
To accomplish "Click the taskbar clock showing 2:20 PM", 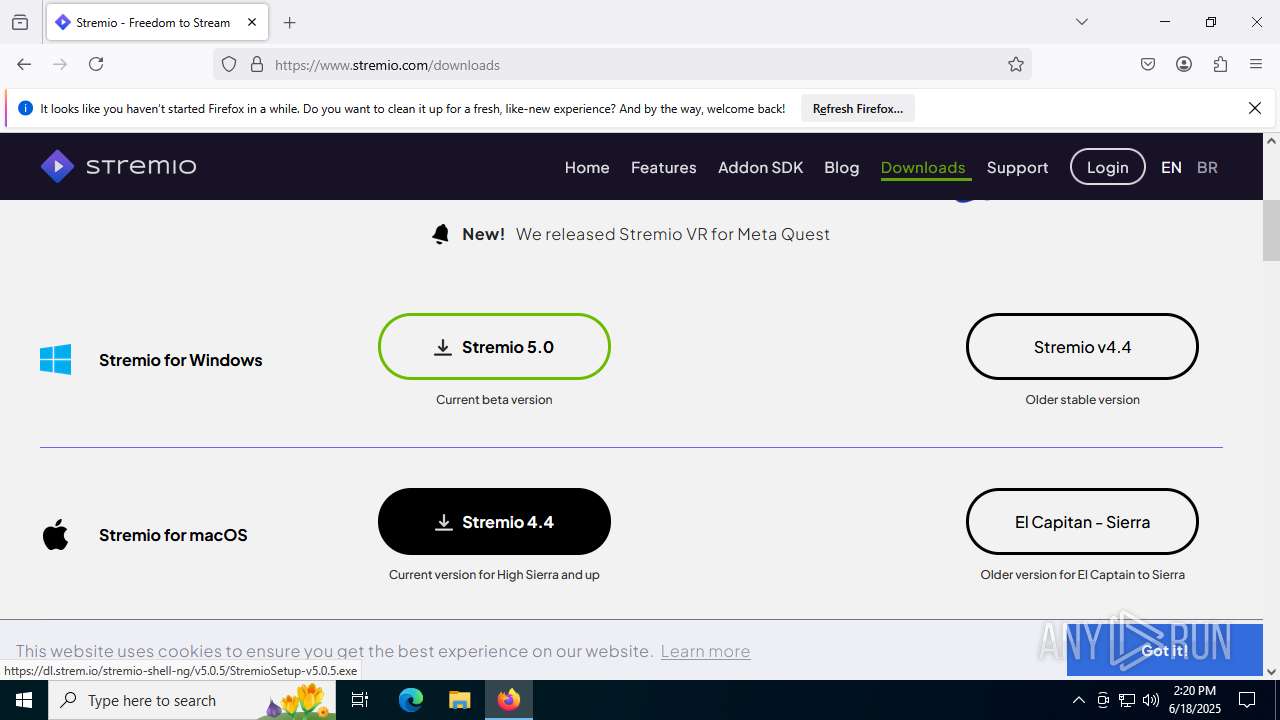I will coord(1197,700).
